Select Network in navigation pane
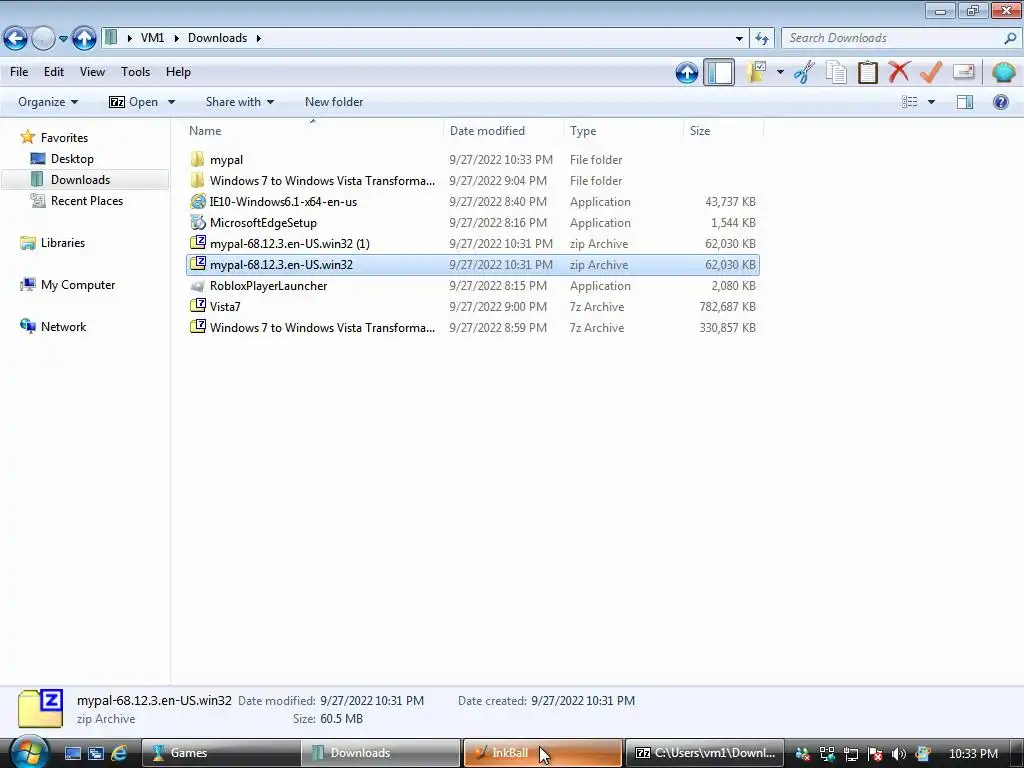 pyautogui.click(x=63, y=327)
